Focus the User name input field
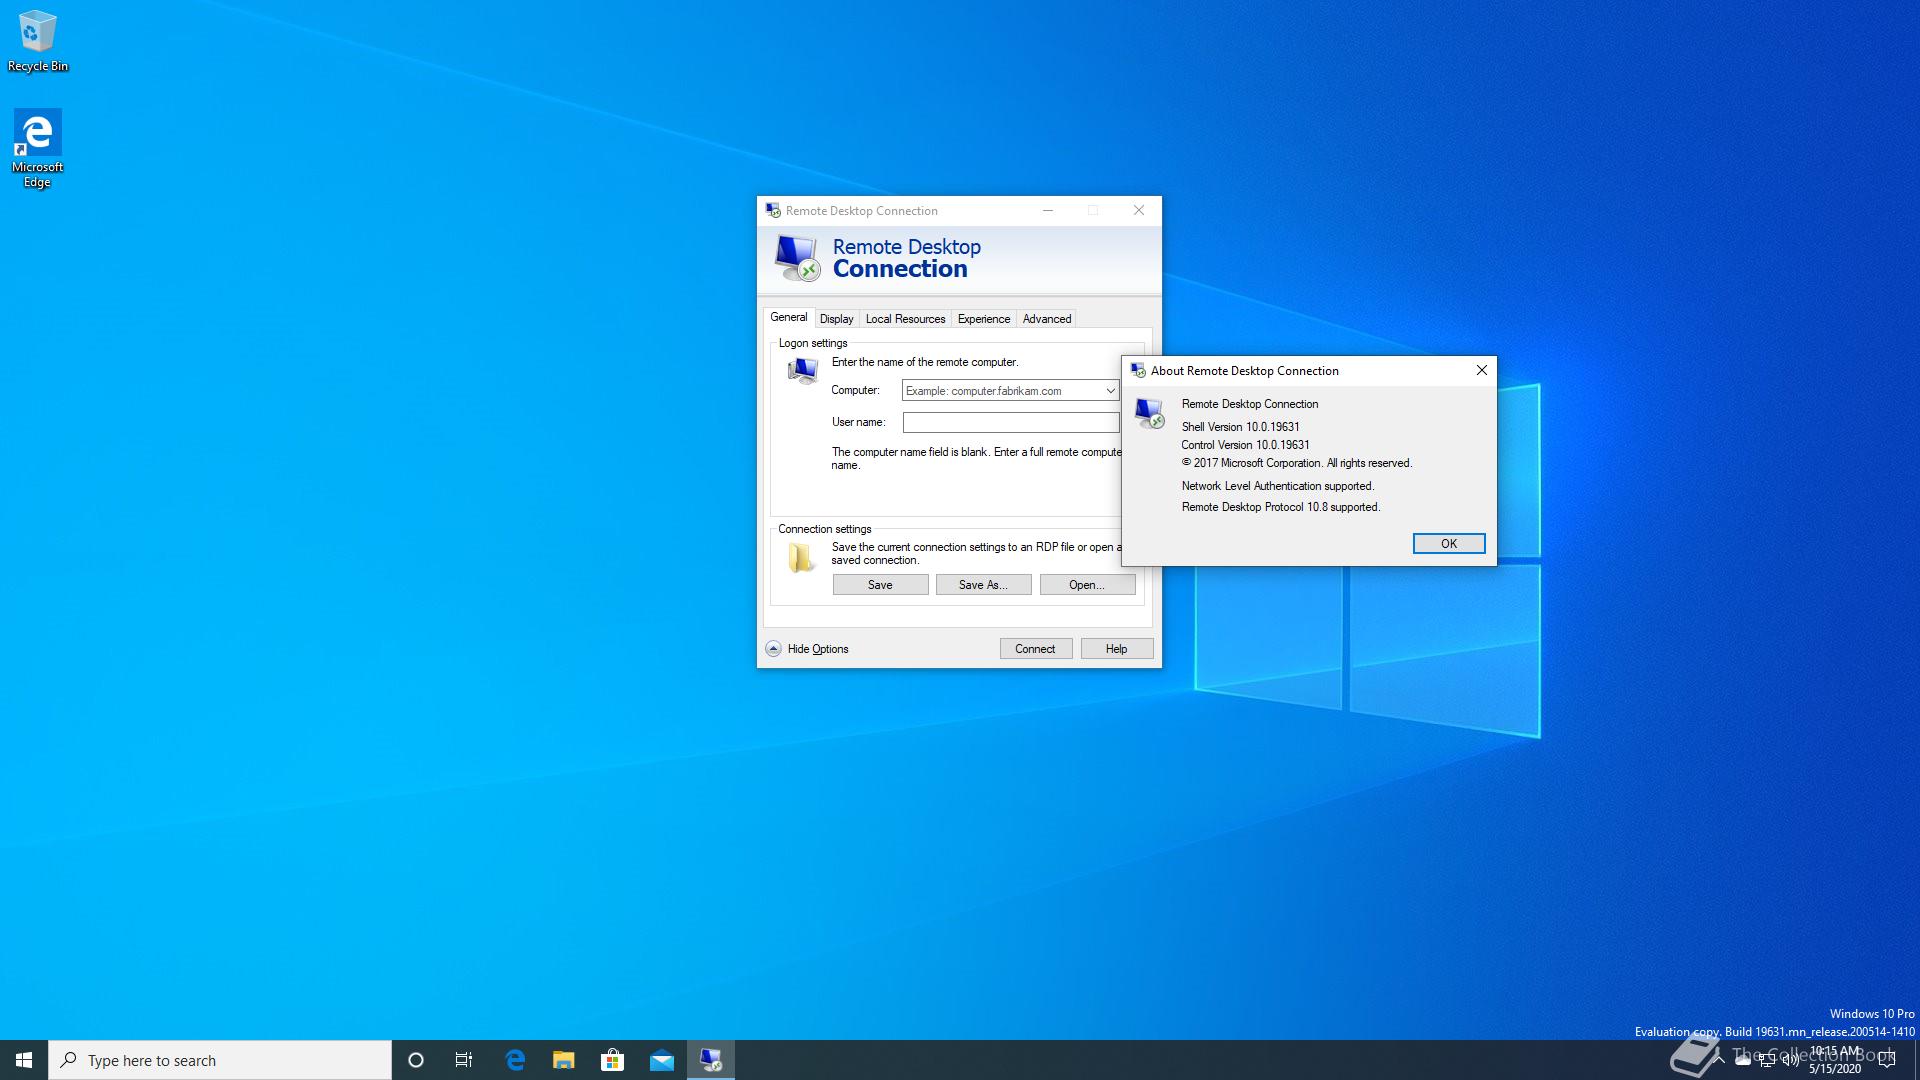This screenshot has width=1920, height=1080. pyautogui.click(x=1010, y=423)
